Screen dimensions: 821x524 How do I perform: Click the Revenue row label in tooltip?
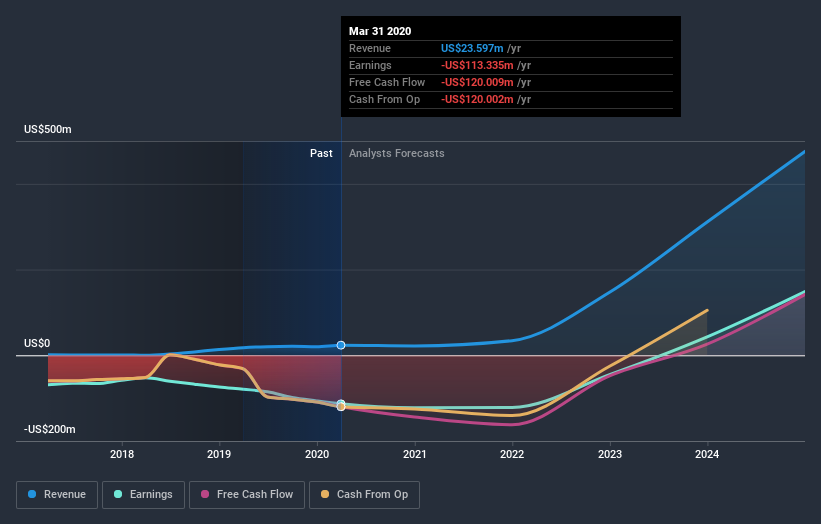(370, 48)
